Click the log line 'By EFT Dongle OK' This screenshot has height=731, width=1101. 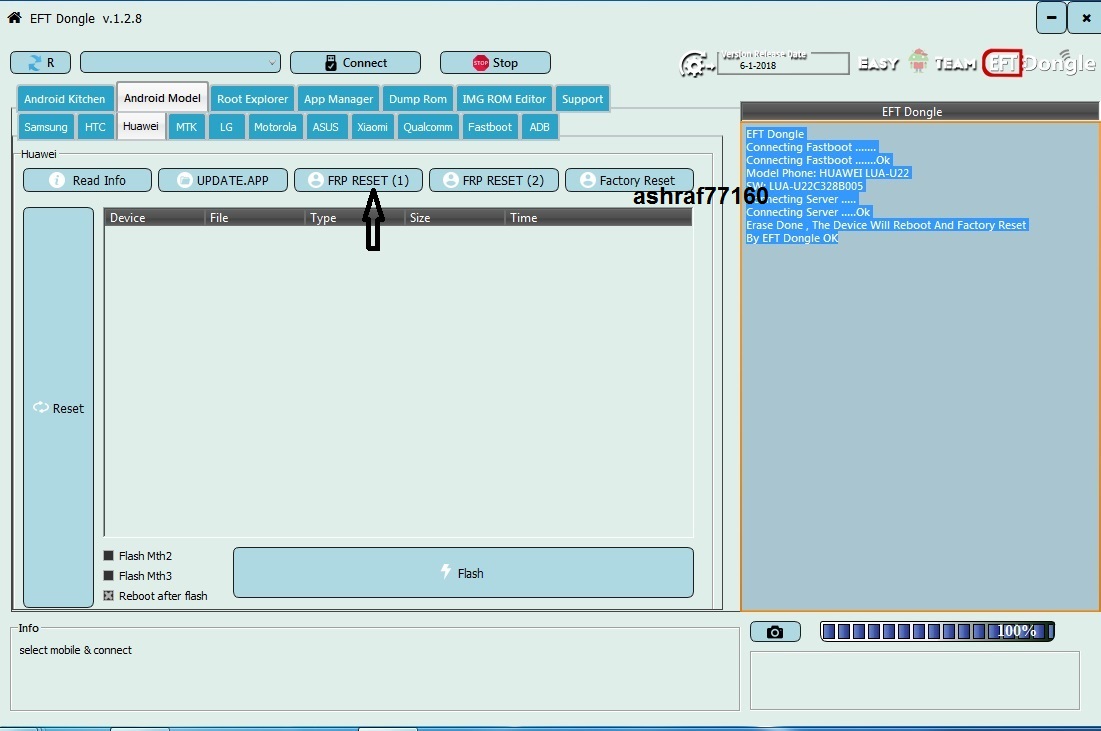(792, 238)
